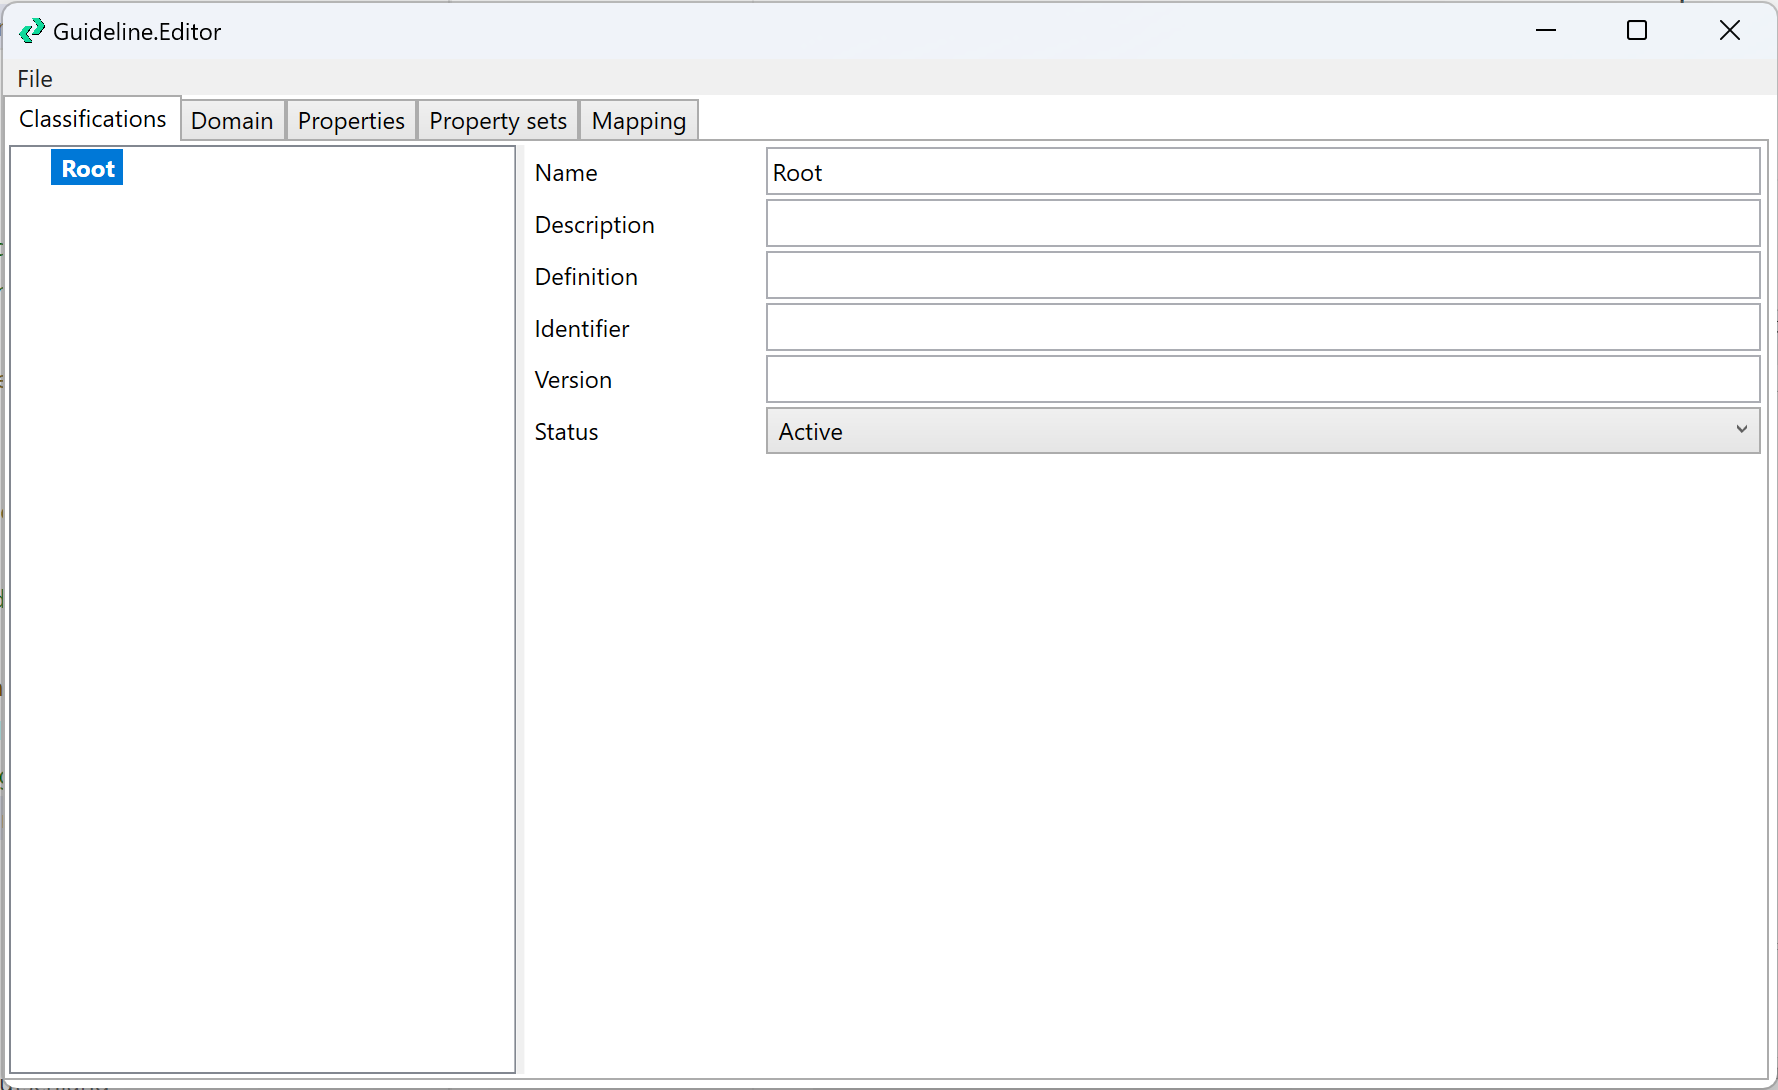Click into the Name field containing Root
The height and width of the screenshot is (1090, 1778).
[x=1262, y=172]
